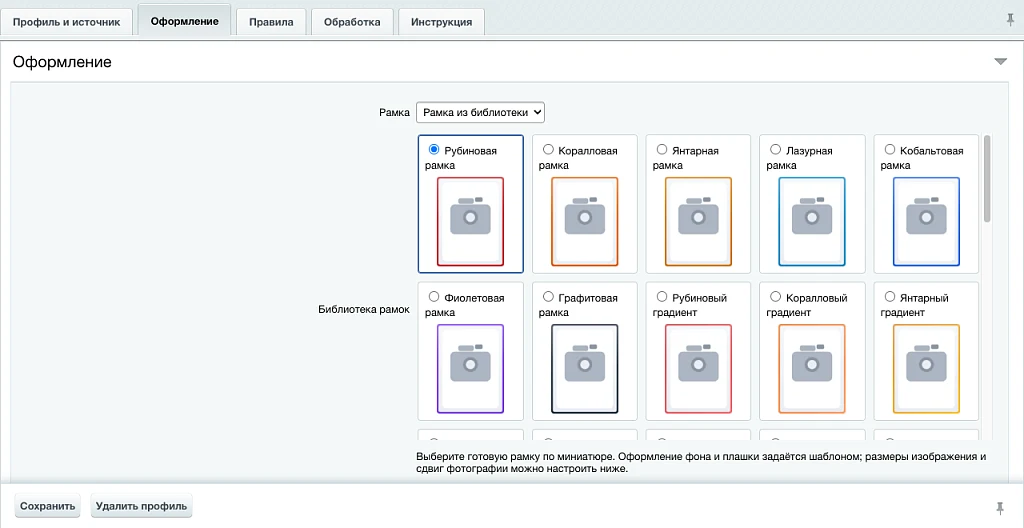Click the Янтарный градиент preview thumbnail

926,369
